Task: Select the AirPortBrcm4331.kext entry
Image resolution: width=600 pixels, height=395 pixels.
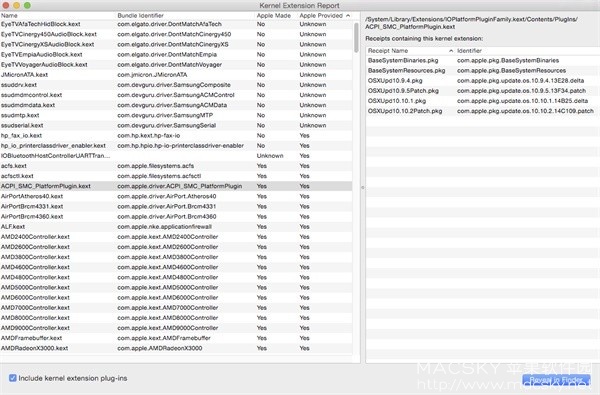Action: 176,206
